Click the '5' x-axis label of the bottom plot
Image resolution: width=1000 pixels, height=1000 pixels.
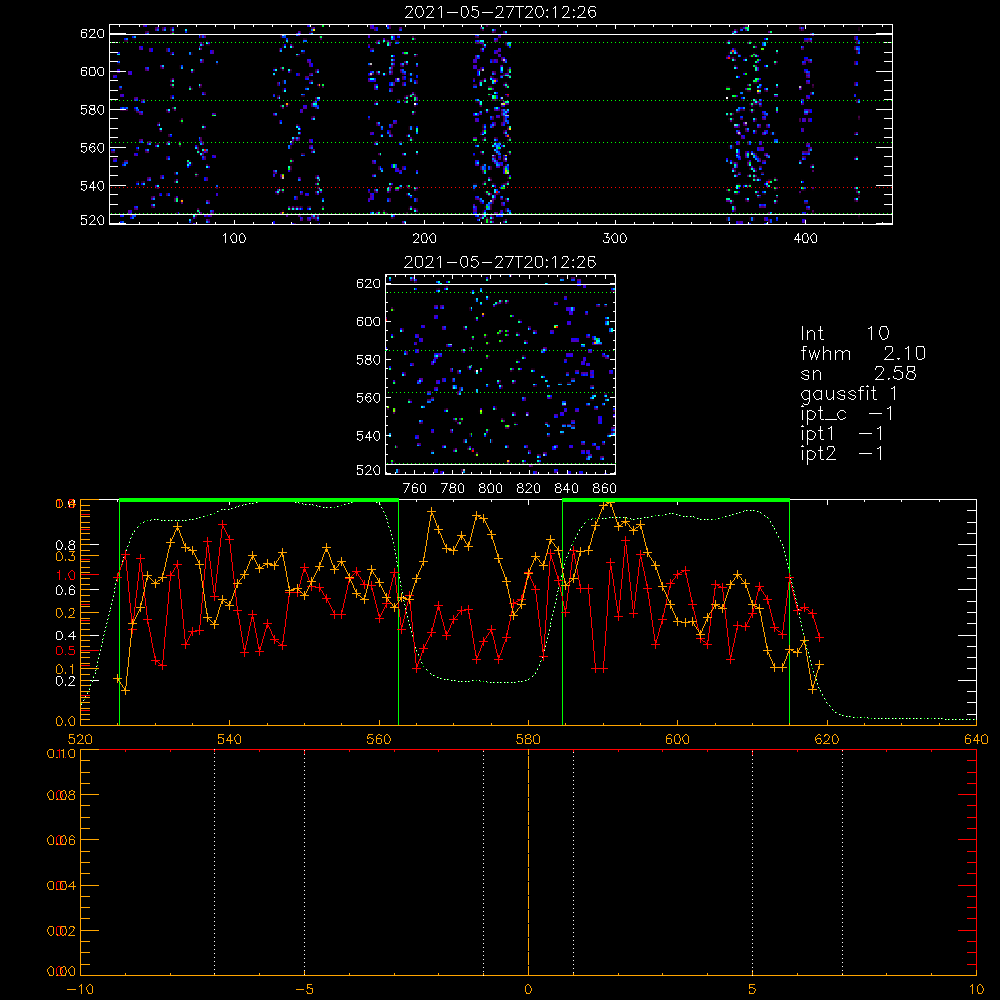point(752,989)
